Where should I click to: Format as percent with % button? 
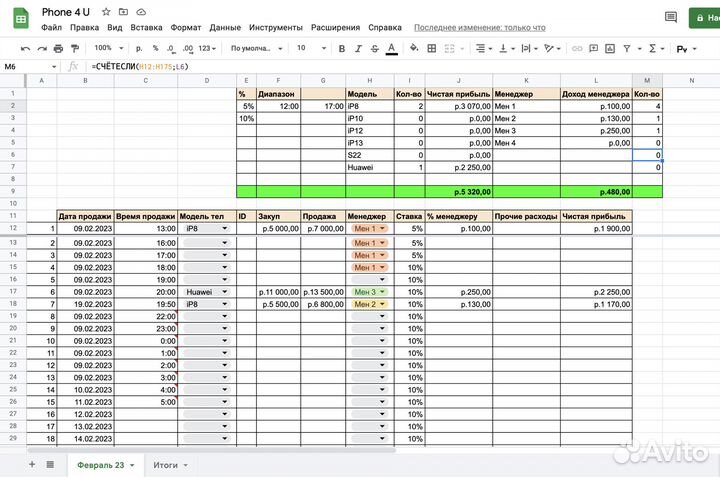pyautogui.click(x=156, y=48)
